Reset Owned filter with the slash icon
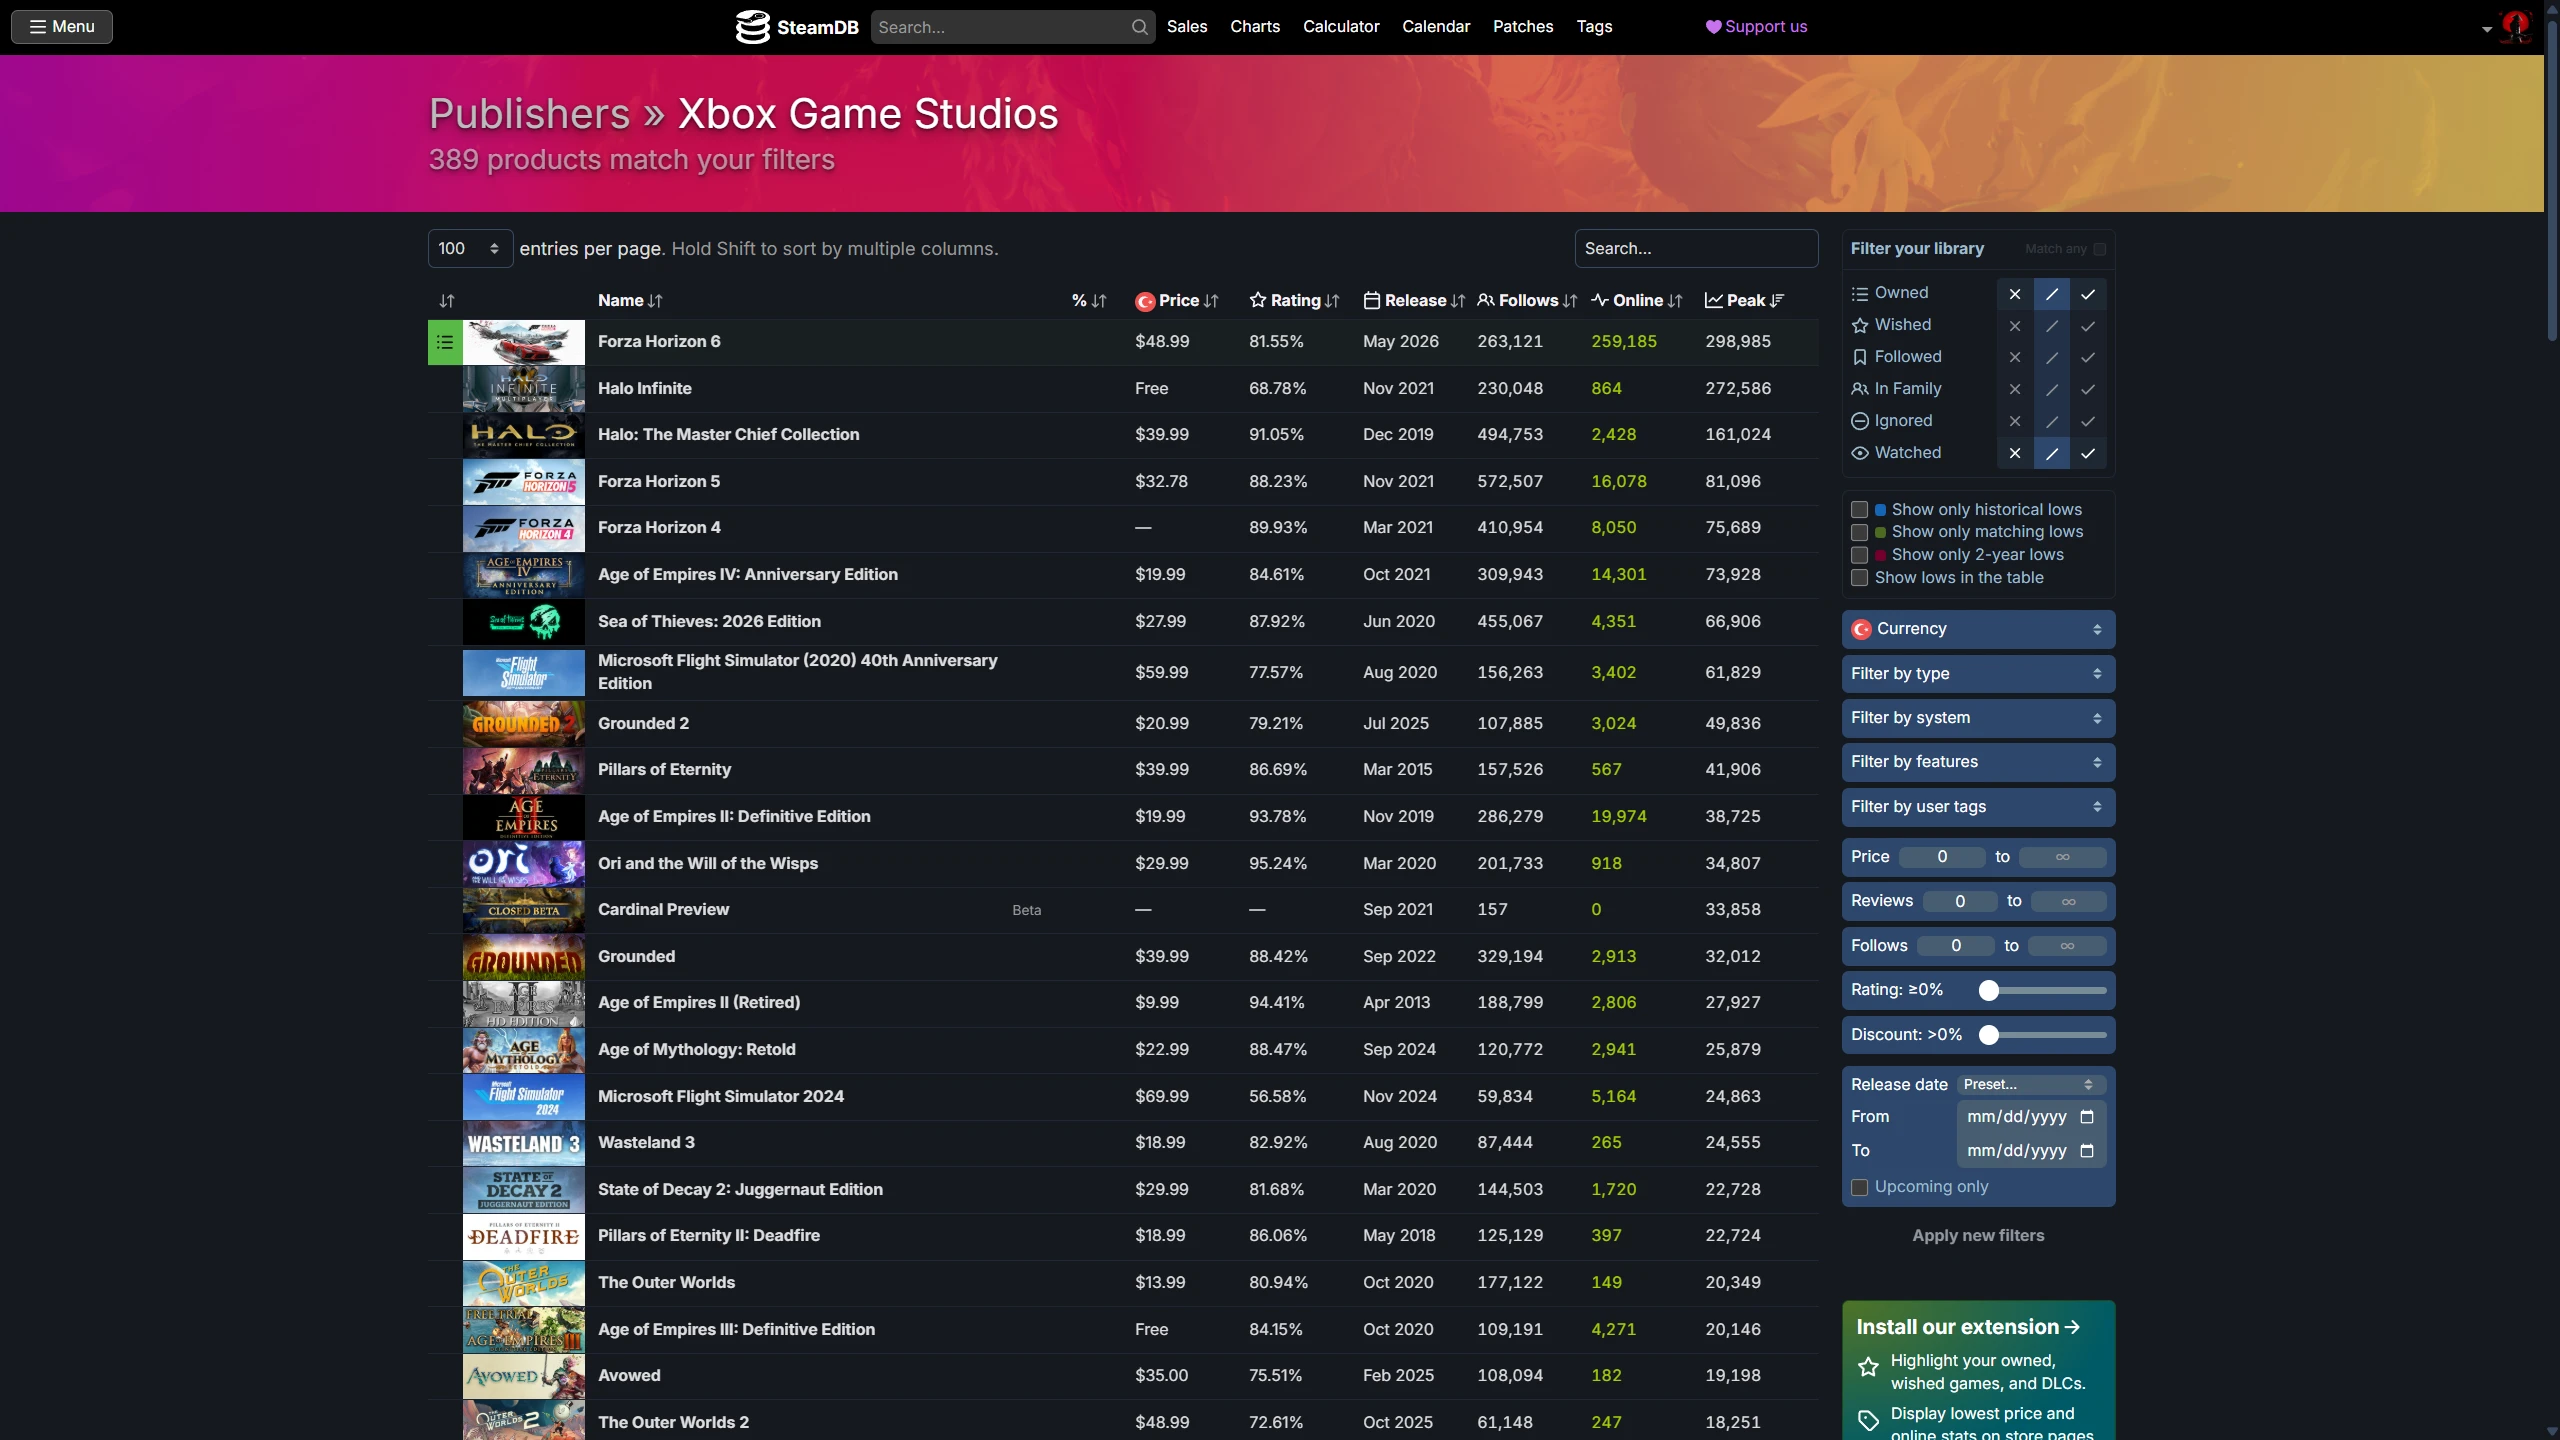 2052,294
